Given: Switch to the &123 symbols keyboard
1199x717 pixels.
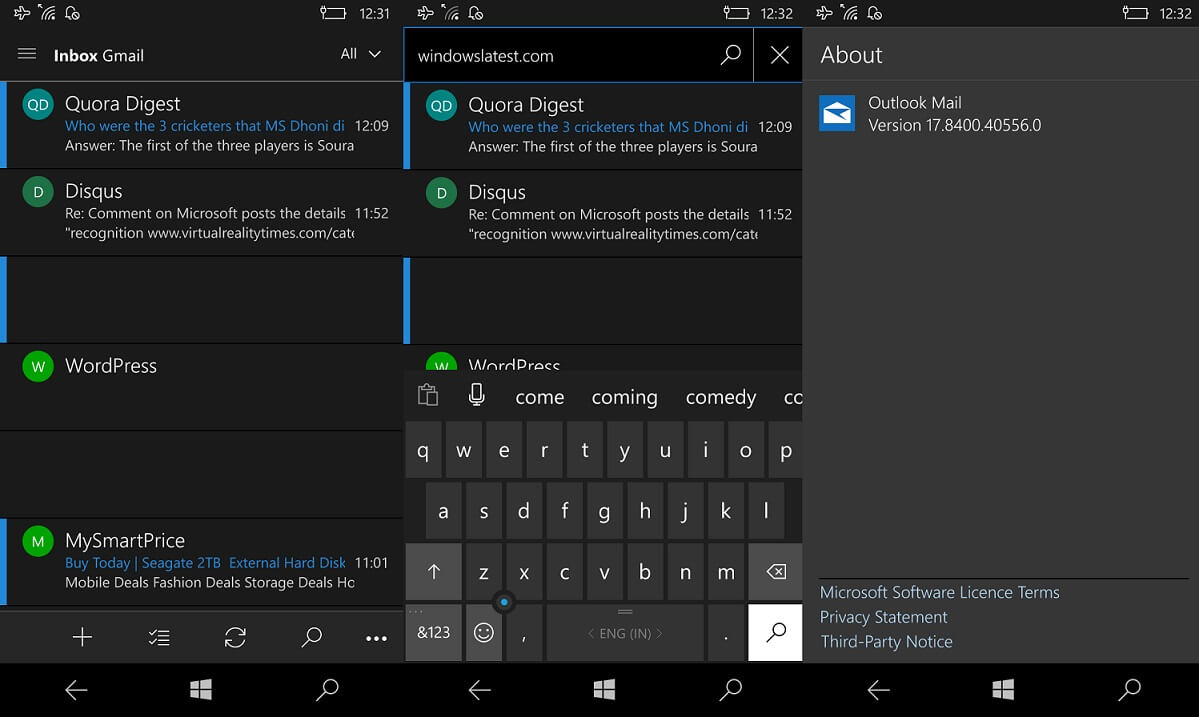Looking at the screenshot, I should pos(434,633).
